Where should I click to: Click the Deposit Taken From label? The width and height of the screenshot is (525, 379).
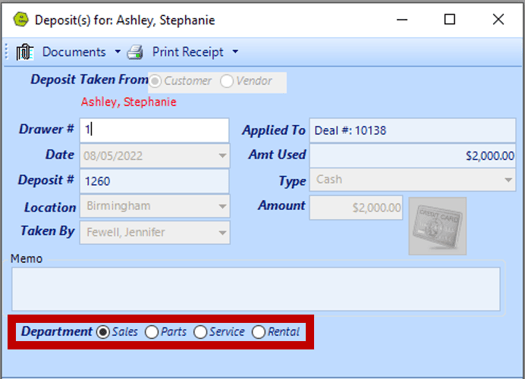(x=89, y=79)
